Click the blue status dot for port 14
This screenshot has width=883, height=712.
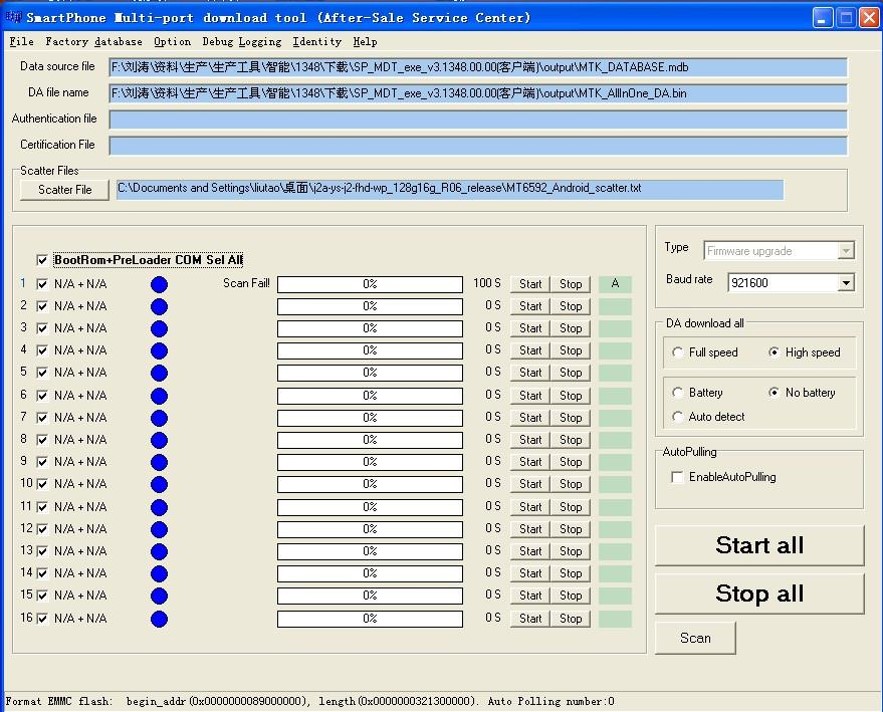[x=159, y=573]
